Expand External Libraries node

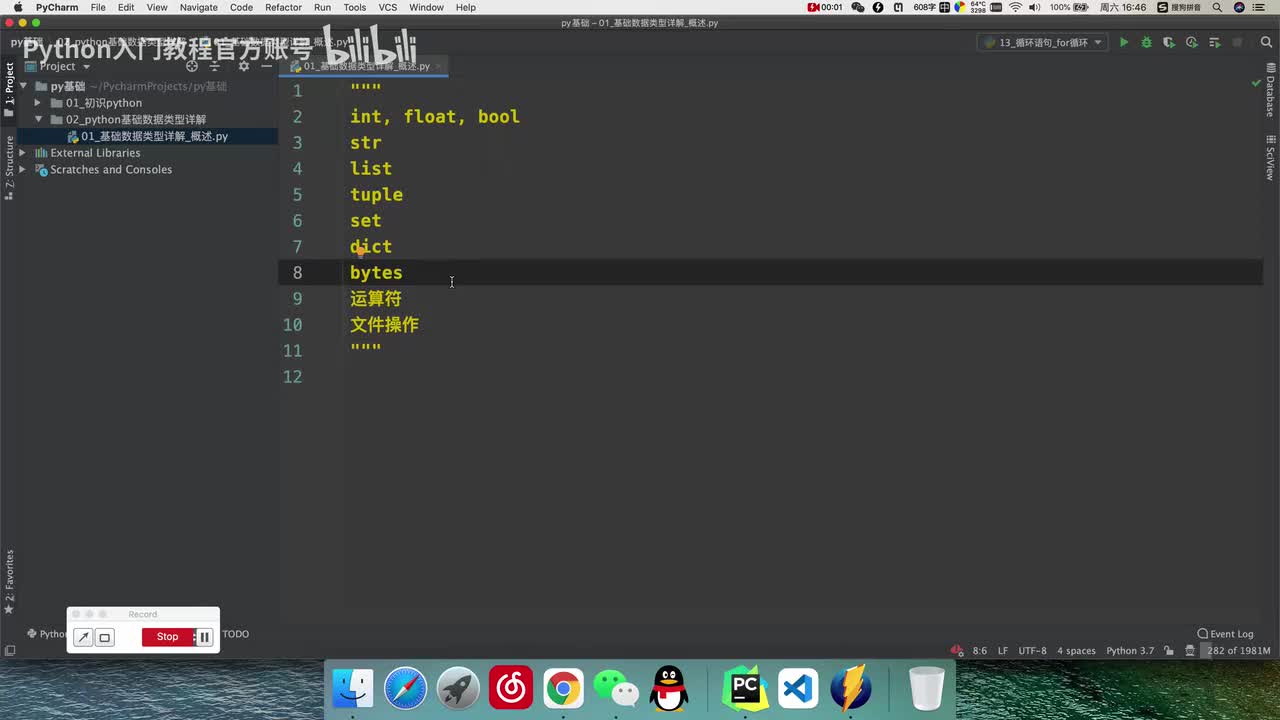click(x=23, y=153)
